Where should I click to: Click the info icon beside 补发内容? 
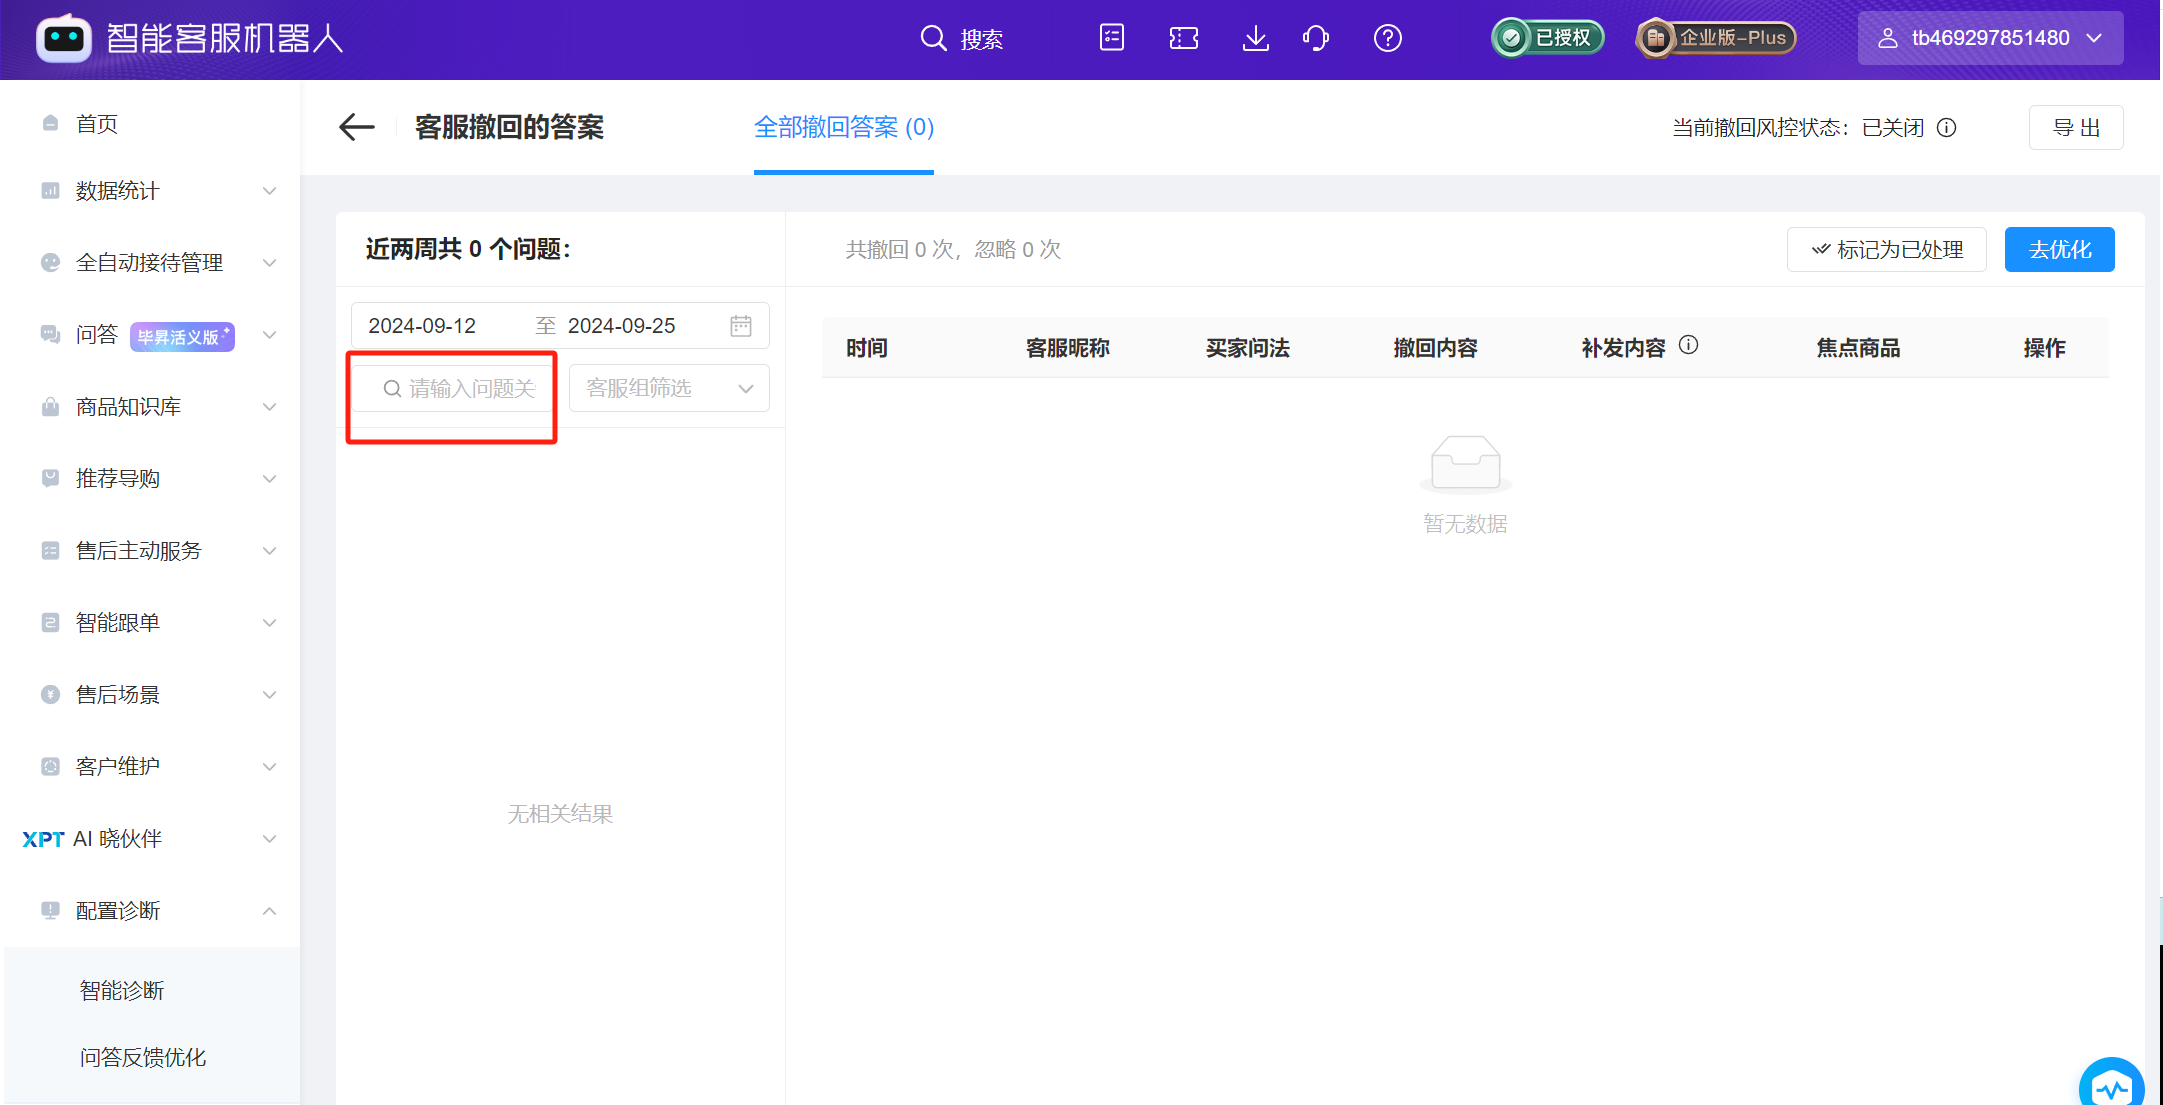coord(1691,345)
